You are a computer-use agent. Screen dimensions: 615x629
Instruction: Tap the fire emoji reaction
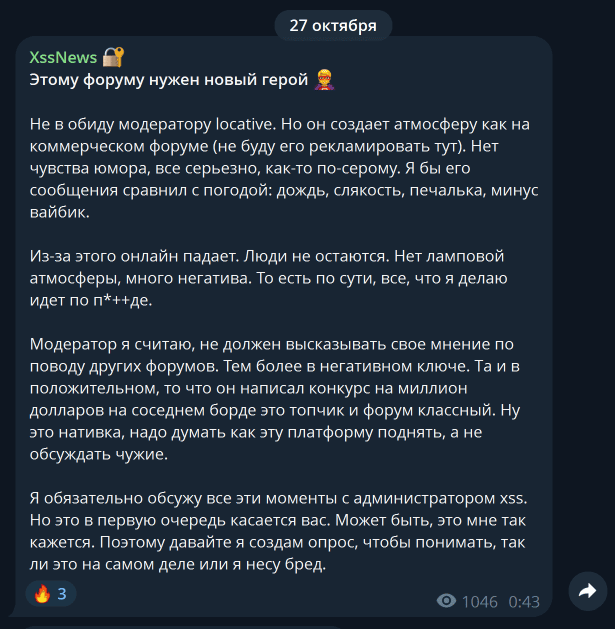tap(42, 594)
